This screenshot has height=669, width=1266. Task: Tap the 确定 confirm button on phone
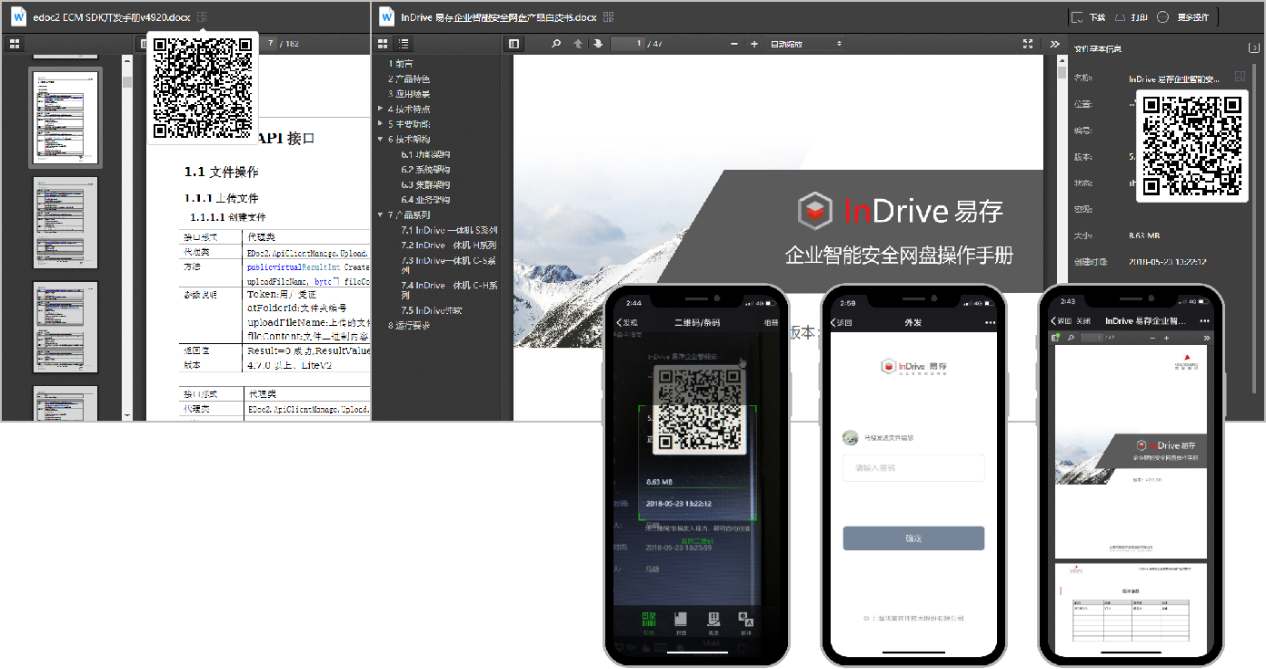click(913, 538)
